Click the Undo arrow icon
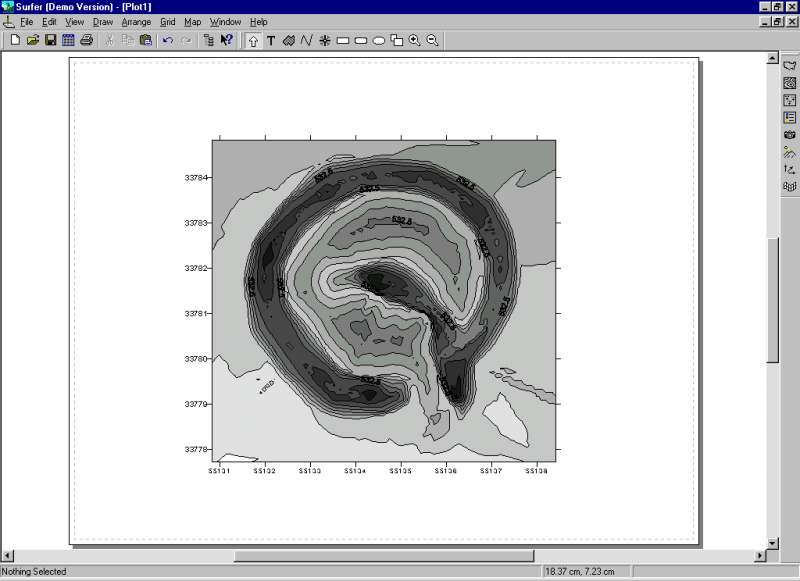This screenshot has width=800, height=581. tap(167, 40)
